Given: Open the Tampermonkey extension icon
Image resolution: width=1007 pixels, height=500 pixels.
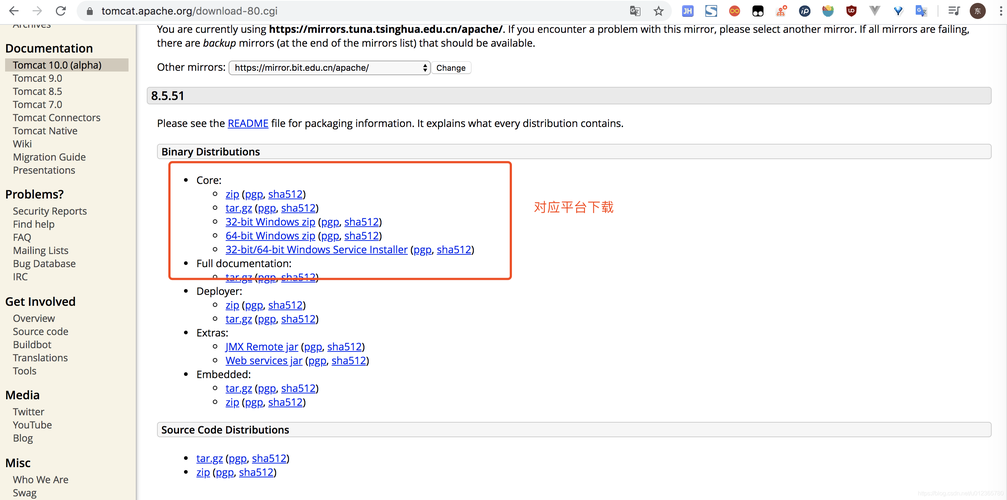Looking at the screenshot, I should point(758,11).
